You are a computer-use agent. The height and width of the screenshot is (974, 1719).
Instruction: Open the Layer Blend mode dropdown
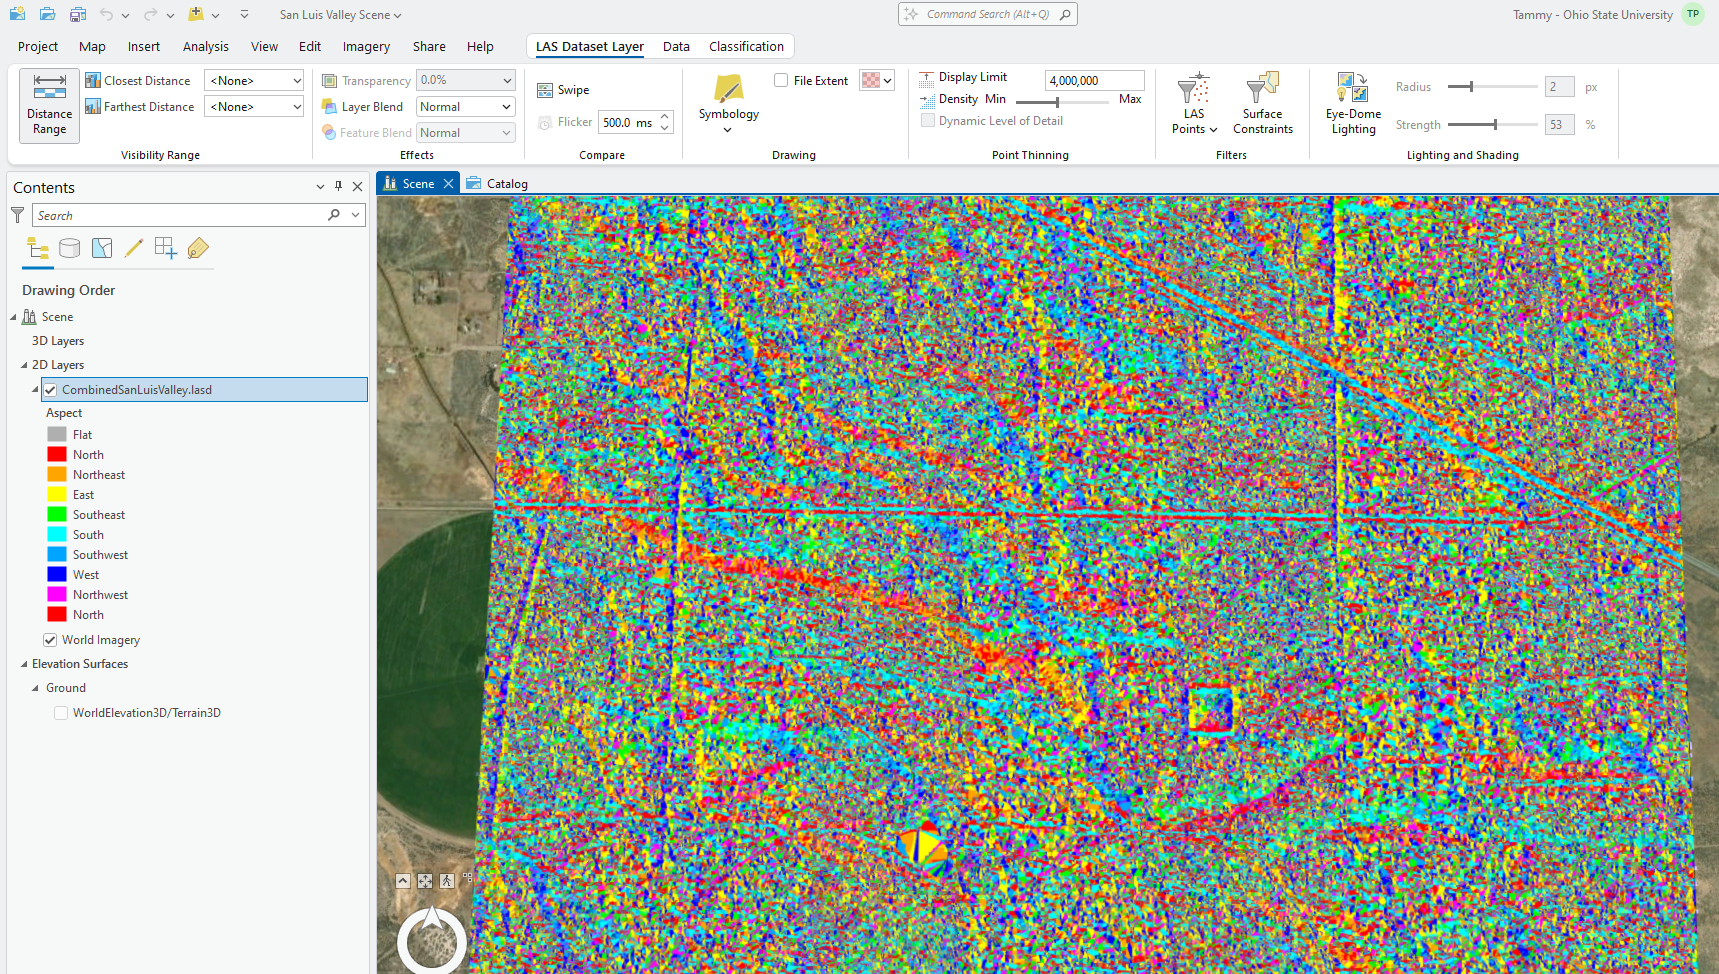[465, 107]
